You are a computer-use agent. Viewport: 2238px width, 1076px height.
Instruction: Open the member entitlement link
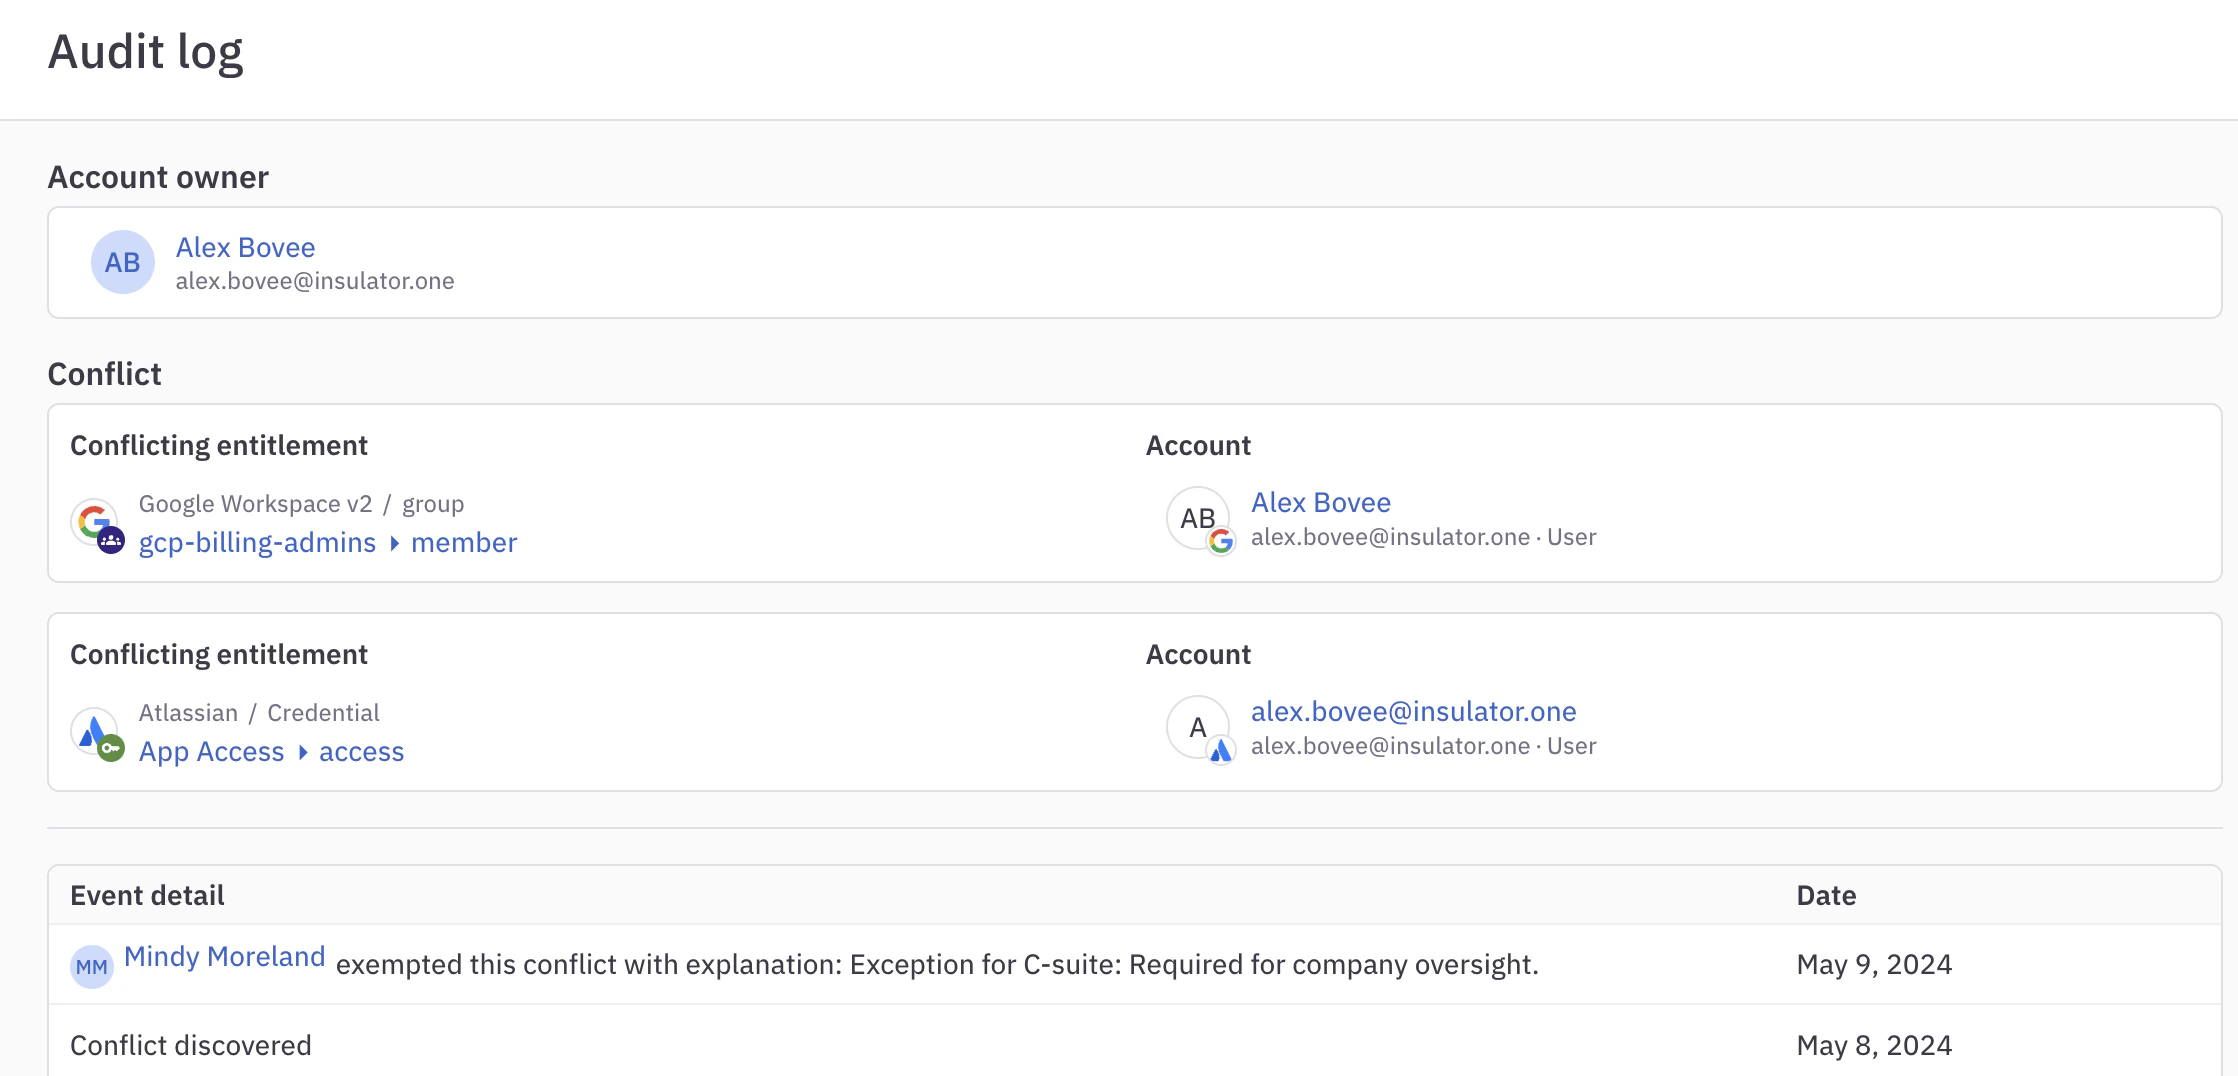point(464,542)
